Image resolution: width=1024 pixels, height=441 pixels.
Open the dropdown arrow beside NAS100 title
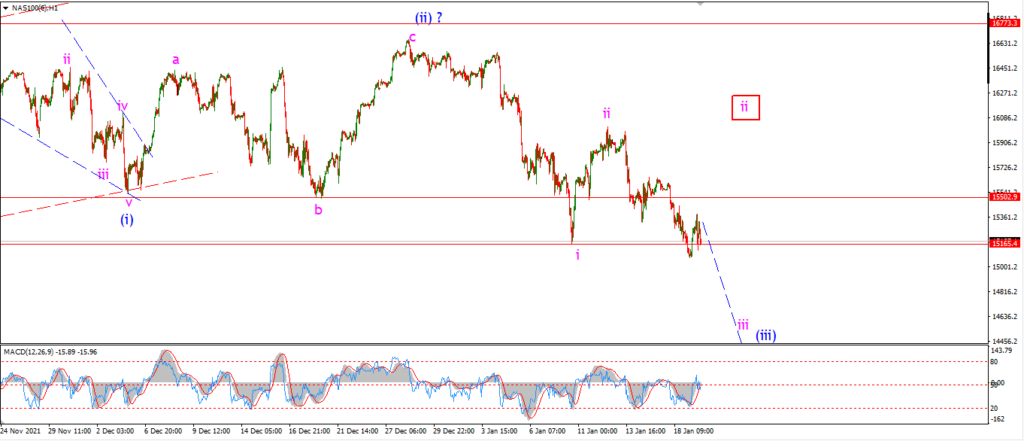(x=4, y=6)
